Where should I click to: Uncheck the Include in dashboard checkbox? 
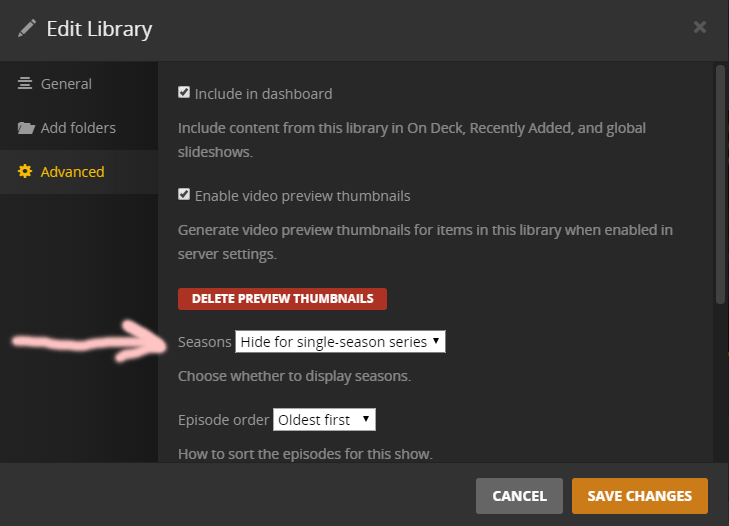pyautogui.click(x=184, y=93)
